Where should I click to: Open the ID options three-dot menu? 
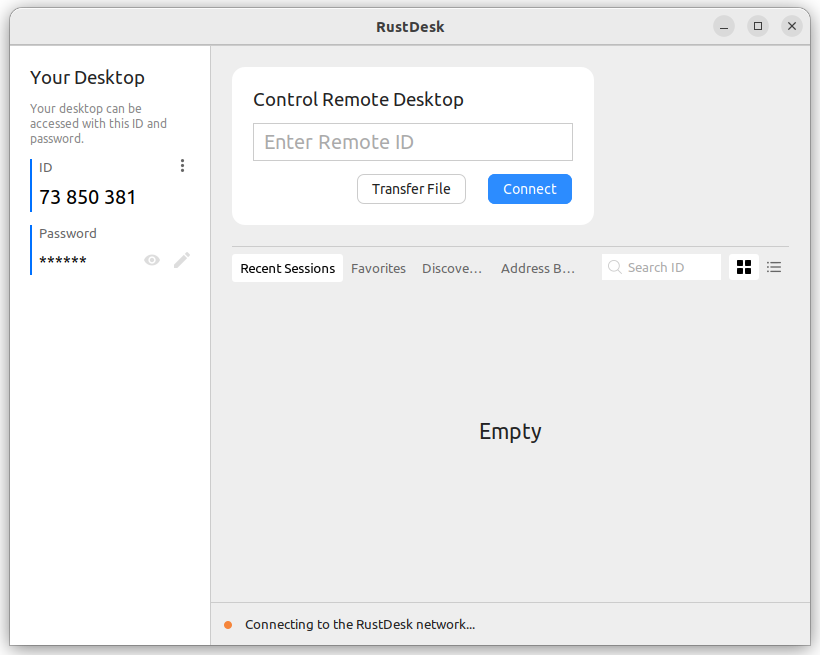point(182,166)
